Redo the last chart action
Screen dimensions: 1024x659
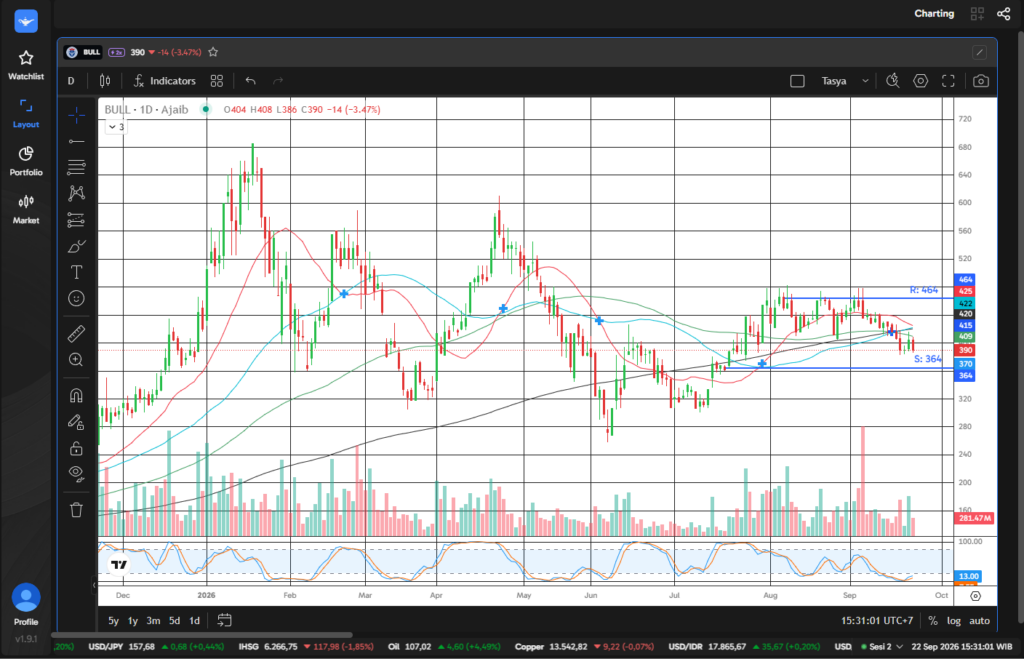click(278, 81)
